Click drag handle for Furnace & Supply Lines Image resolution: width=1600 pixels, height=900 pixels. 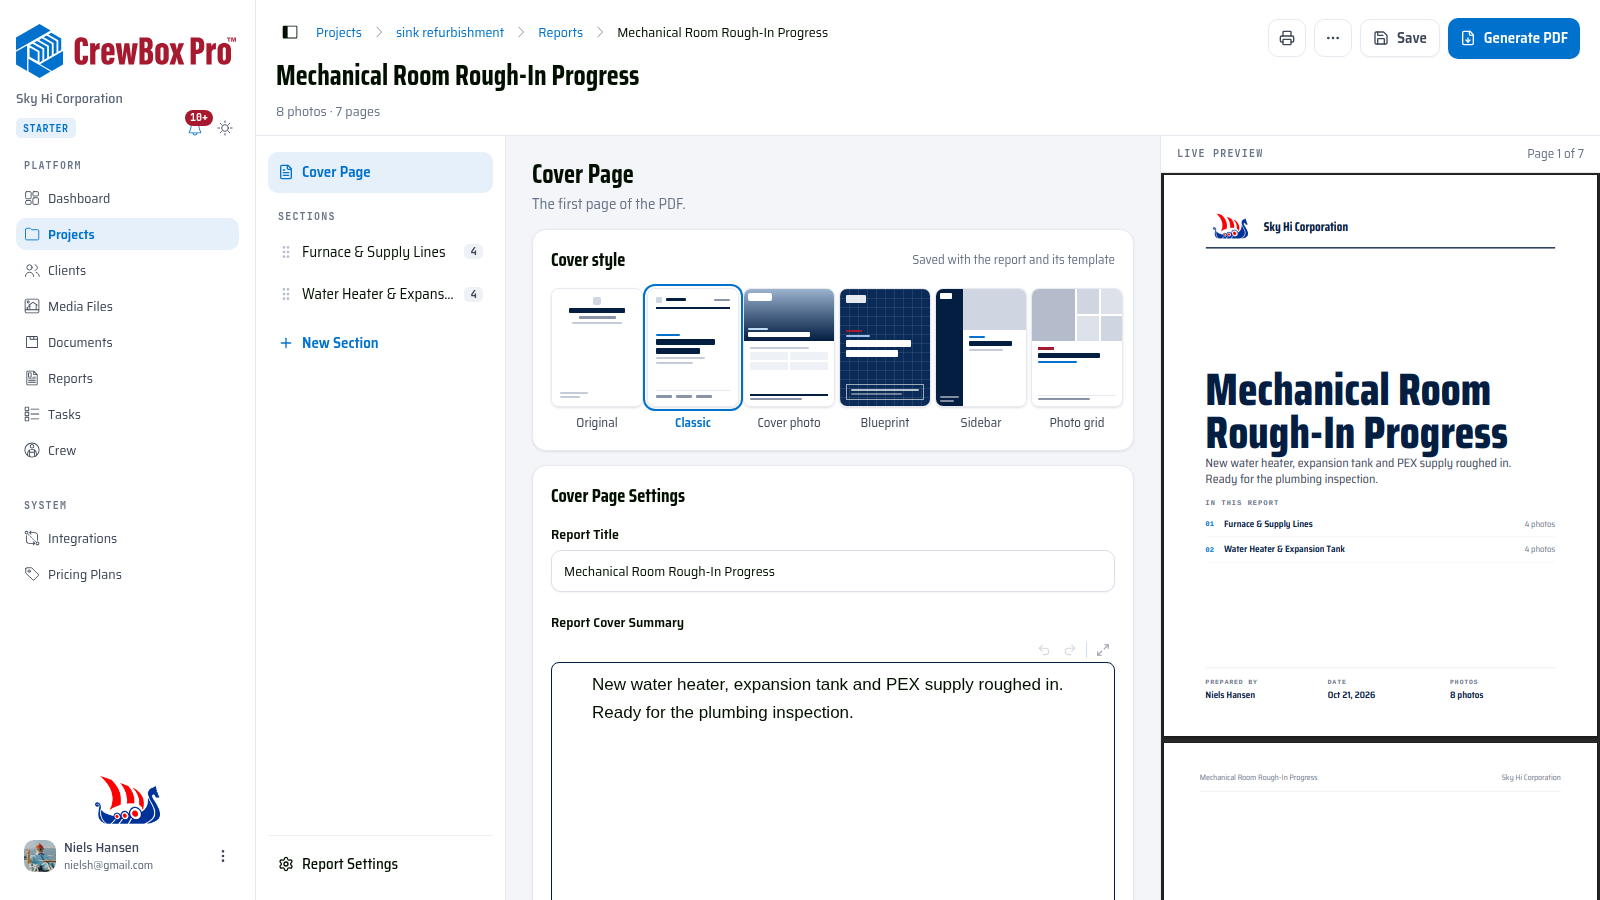pyautogui.click(x=286, y=252)
